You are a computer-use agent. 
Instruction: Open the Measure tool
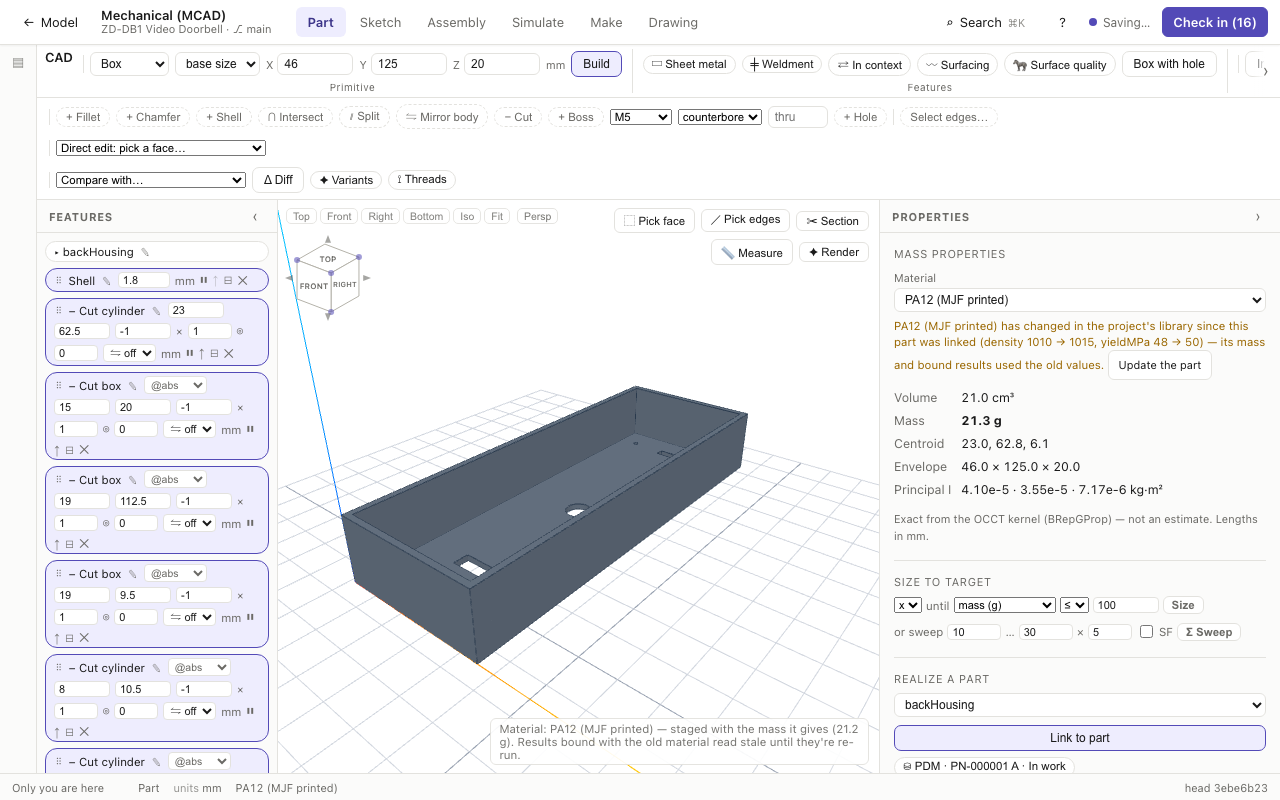752,253
